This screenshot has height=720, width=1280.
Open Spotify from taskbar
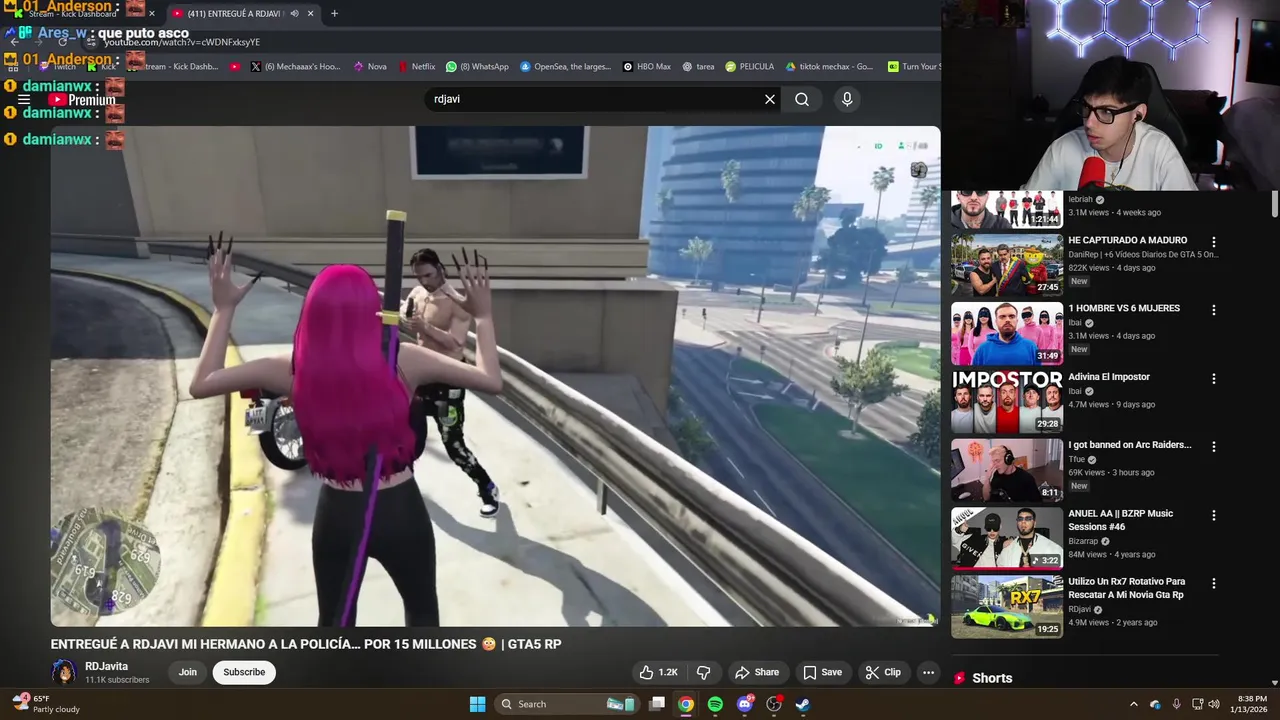pos(715,704)
